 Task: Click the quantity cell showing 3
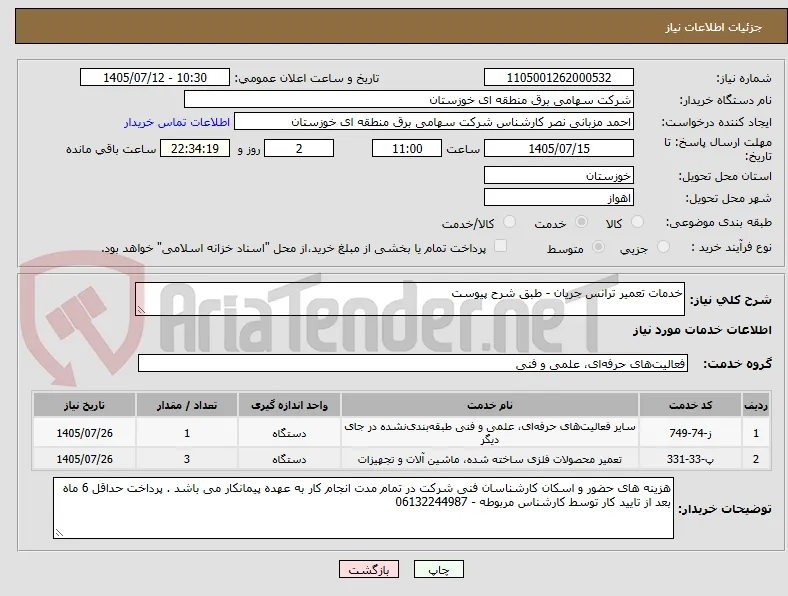pos(187,459)
